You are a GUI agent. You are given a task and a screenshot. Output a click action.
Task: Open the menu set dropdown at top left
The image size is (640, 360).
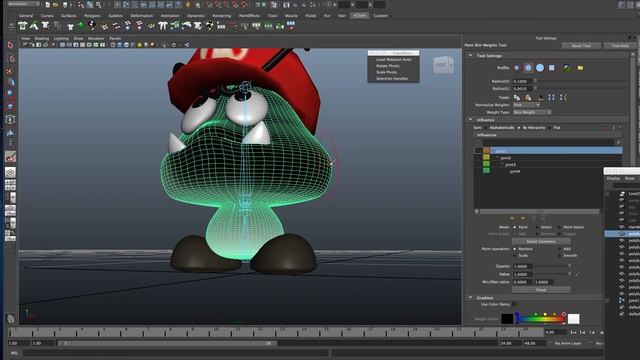[24, 4]
